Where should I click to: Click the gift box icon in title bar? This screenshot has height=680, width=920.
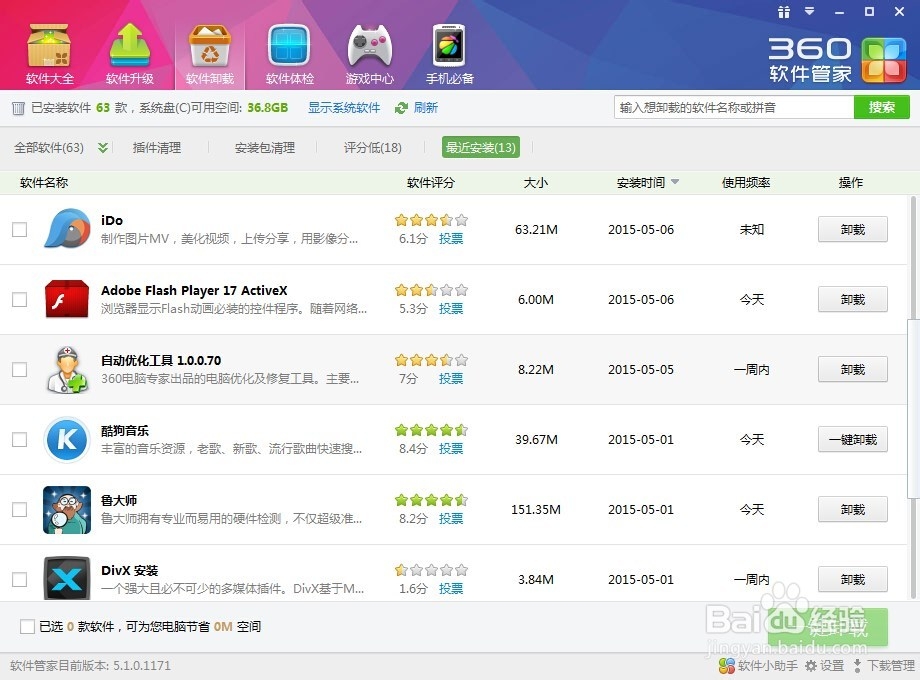click(x=784, y=12)
